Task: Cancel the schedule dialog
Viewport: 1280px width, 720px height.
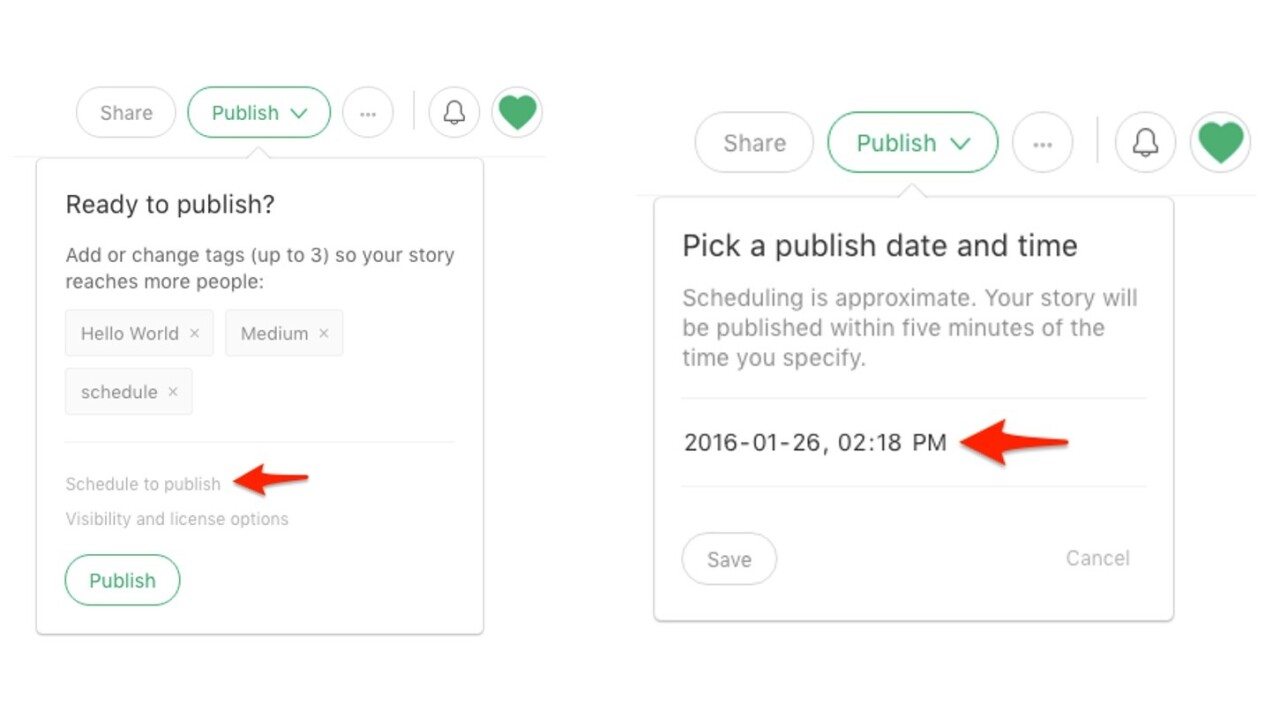Action: [x=1097, y=558]
